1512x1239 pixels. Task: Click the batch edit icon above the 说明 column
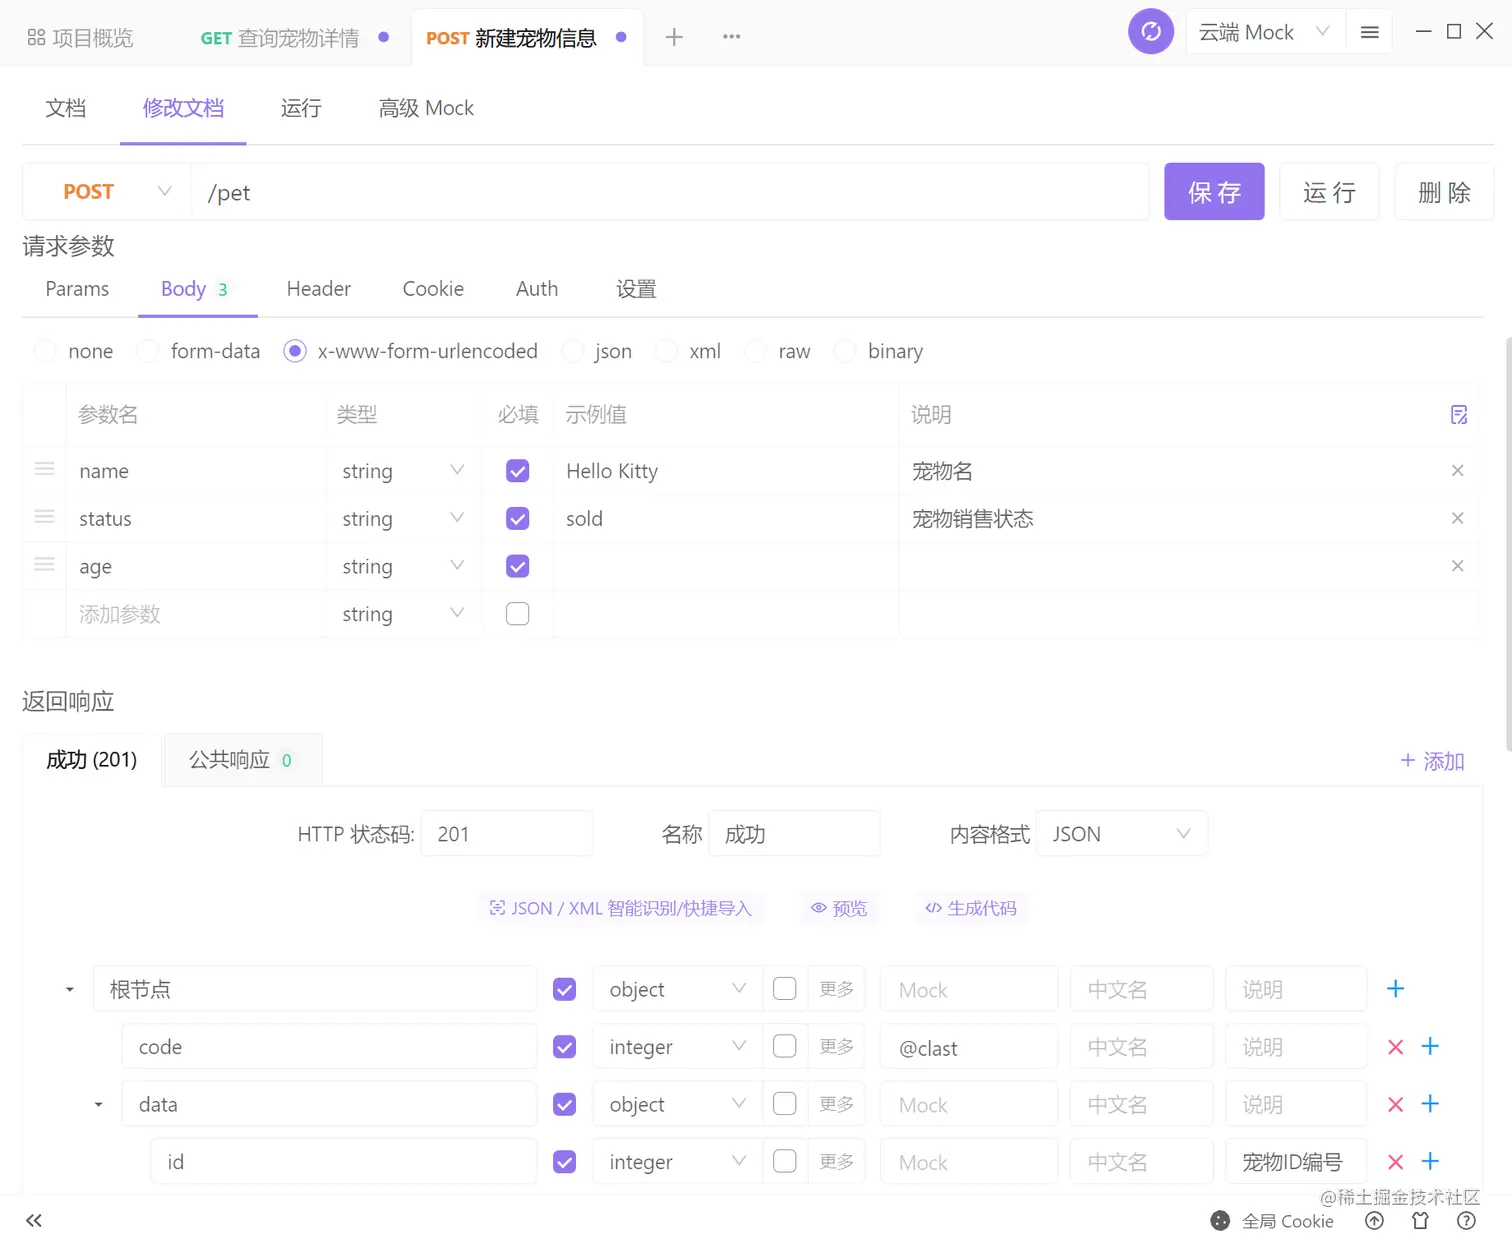[1459, 413]
